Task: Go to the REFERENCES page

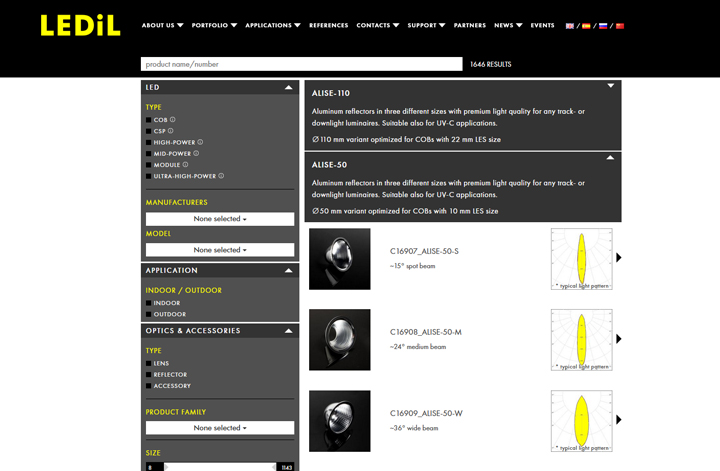Action: click(x=328, y=25)
